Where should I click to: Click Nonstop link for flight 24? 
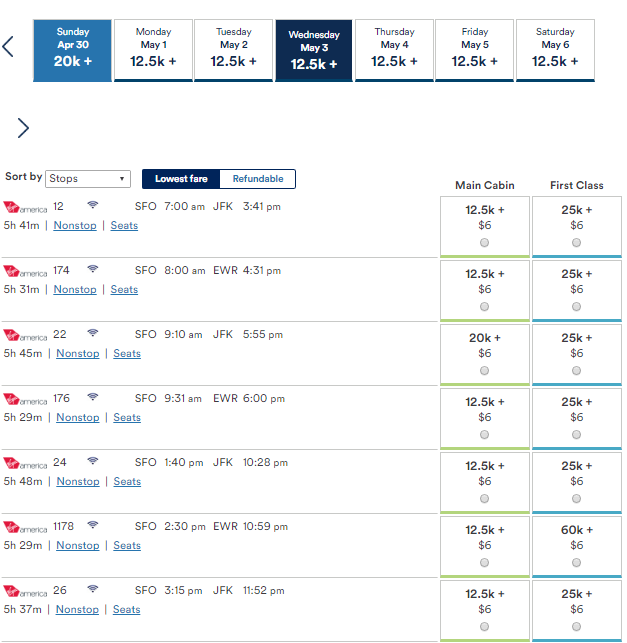78,481
